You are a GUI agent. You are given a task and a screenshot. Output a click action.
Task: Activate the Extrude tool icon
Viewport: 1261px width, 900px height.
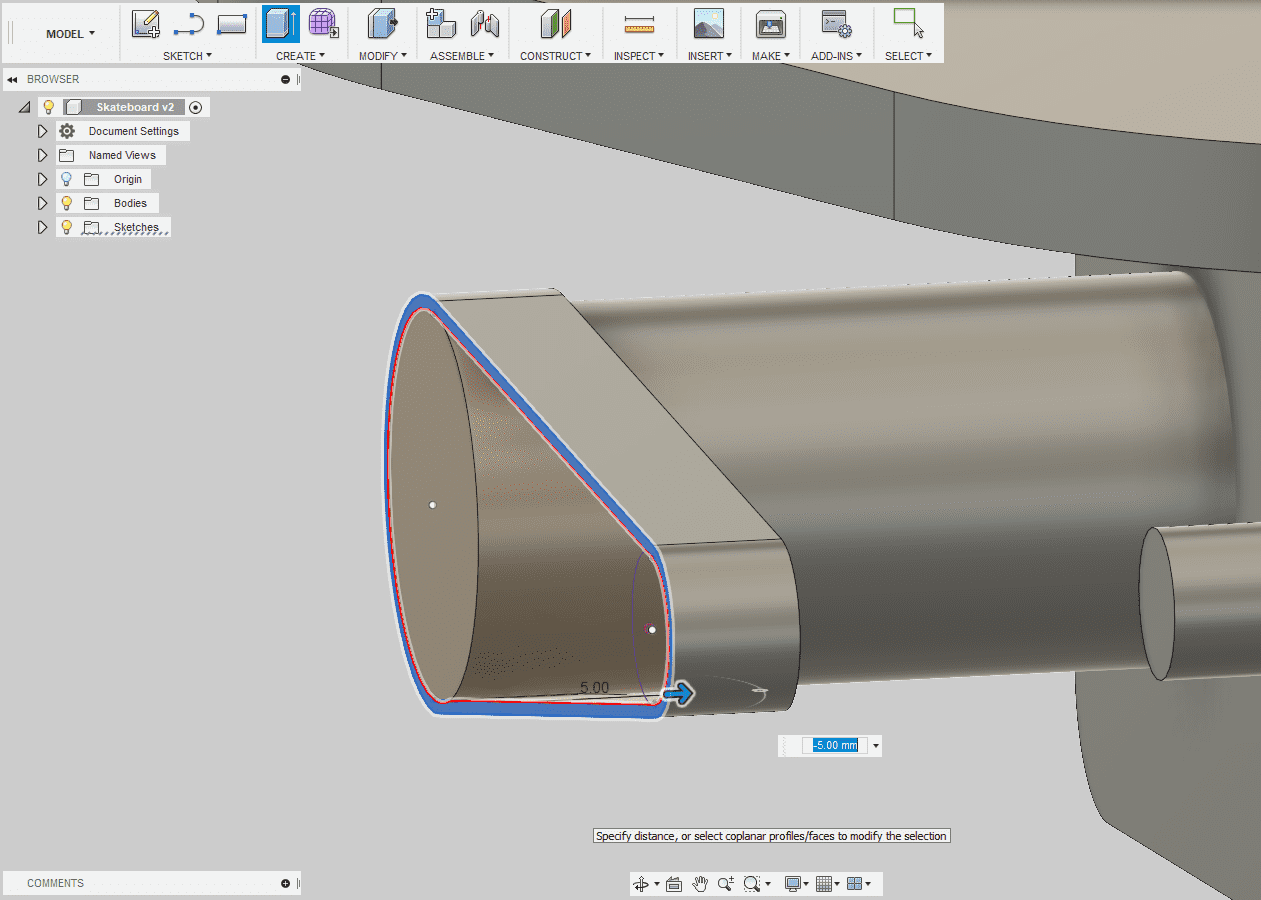click(281, 23)
